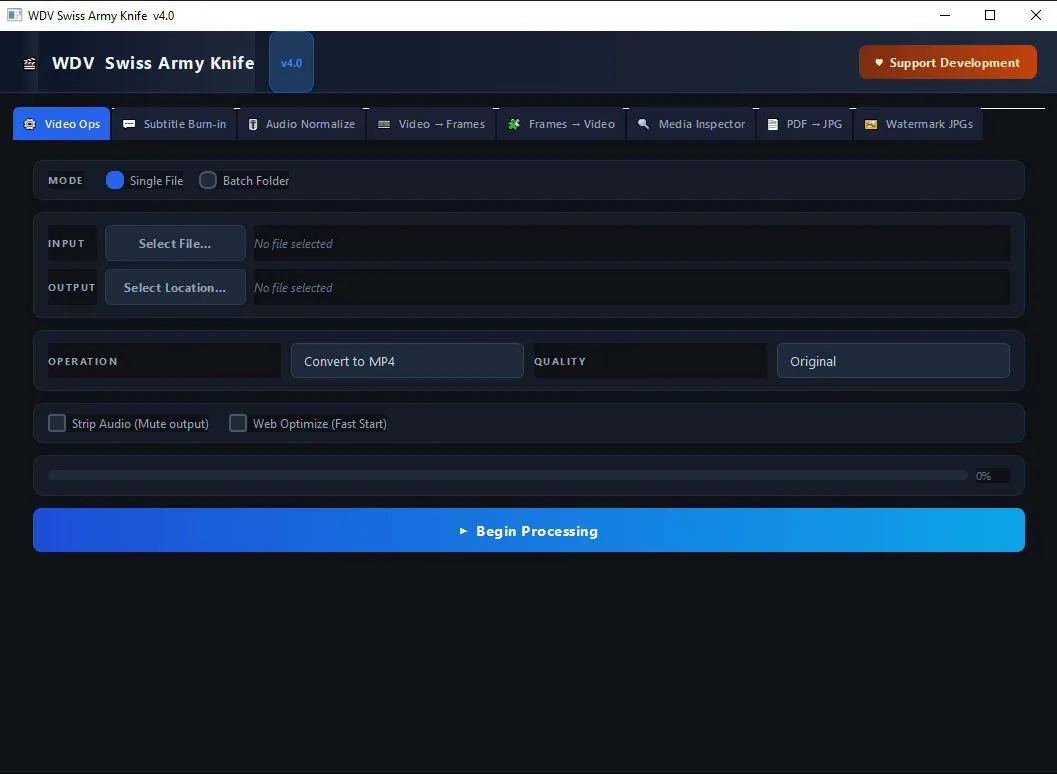1057x774 pixels.
Task: Click the film strip icon on Video → Frames tab
Action: [x=384, y=124]
